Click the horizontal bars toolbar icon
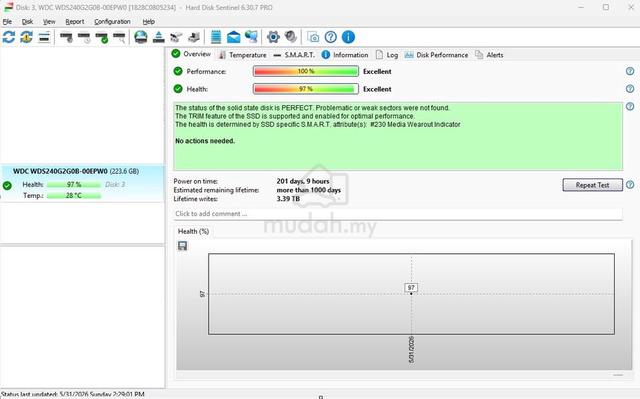The image size is (640, 399). tap(44, 37)
